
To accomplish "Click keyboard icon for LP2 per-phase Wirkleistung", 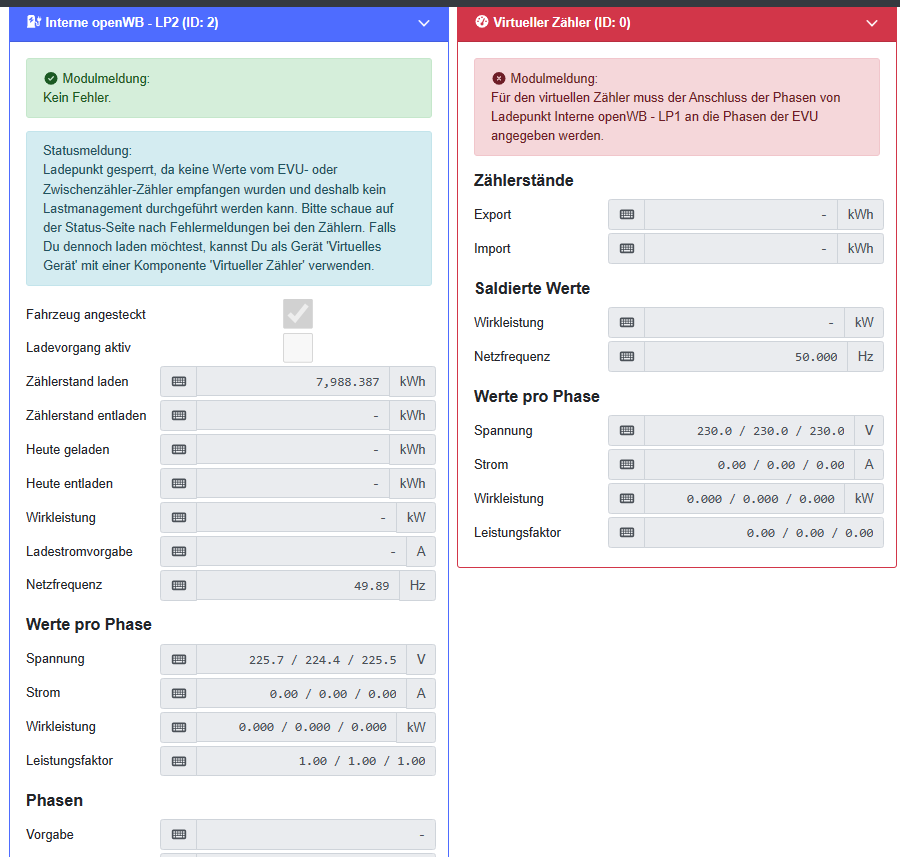I will (179, 727).
